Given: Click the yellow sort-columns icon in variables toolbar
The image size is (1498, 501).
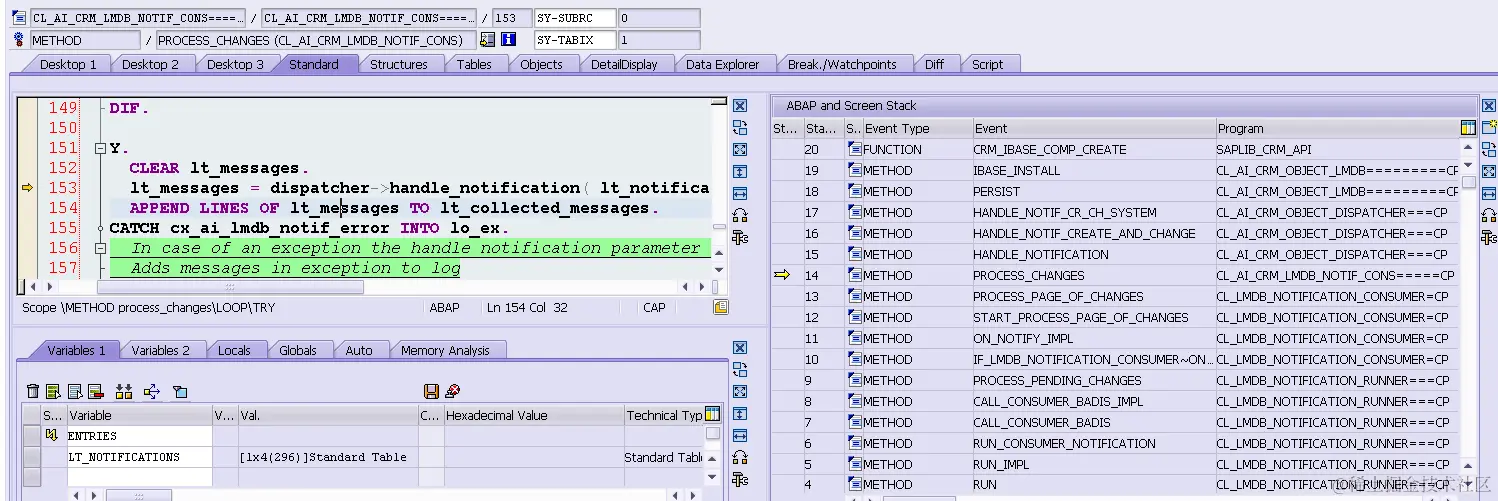Looking at the screenshot, I should (124, 391).
